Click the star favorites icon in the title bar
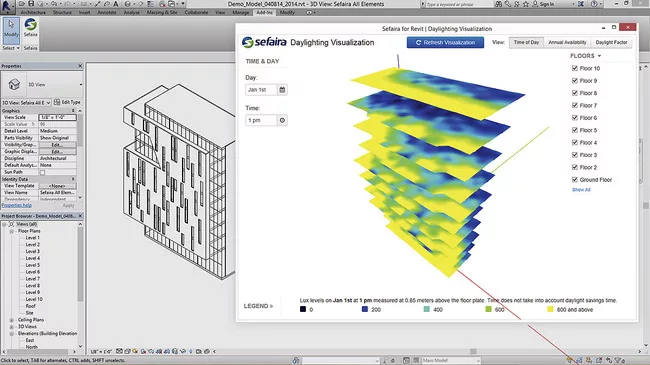The height and width of the screenshot is (365, 650). coord(526,4)
